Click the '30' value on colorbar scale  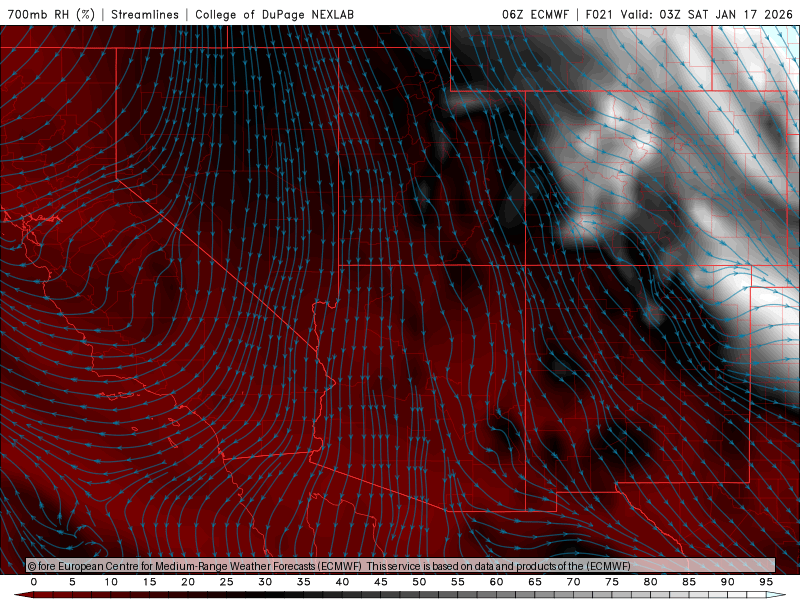[265, 582]
